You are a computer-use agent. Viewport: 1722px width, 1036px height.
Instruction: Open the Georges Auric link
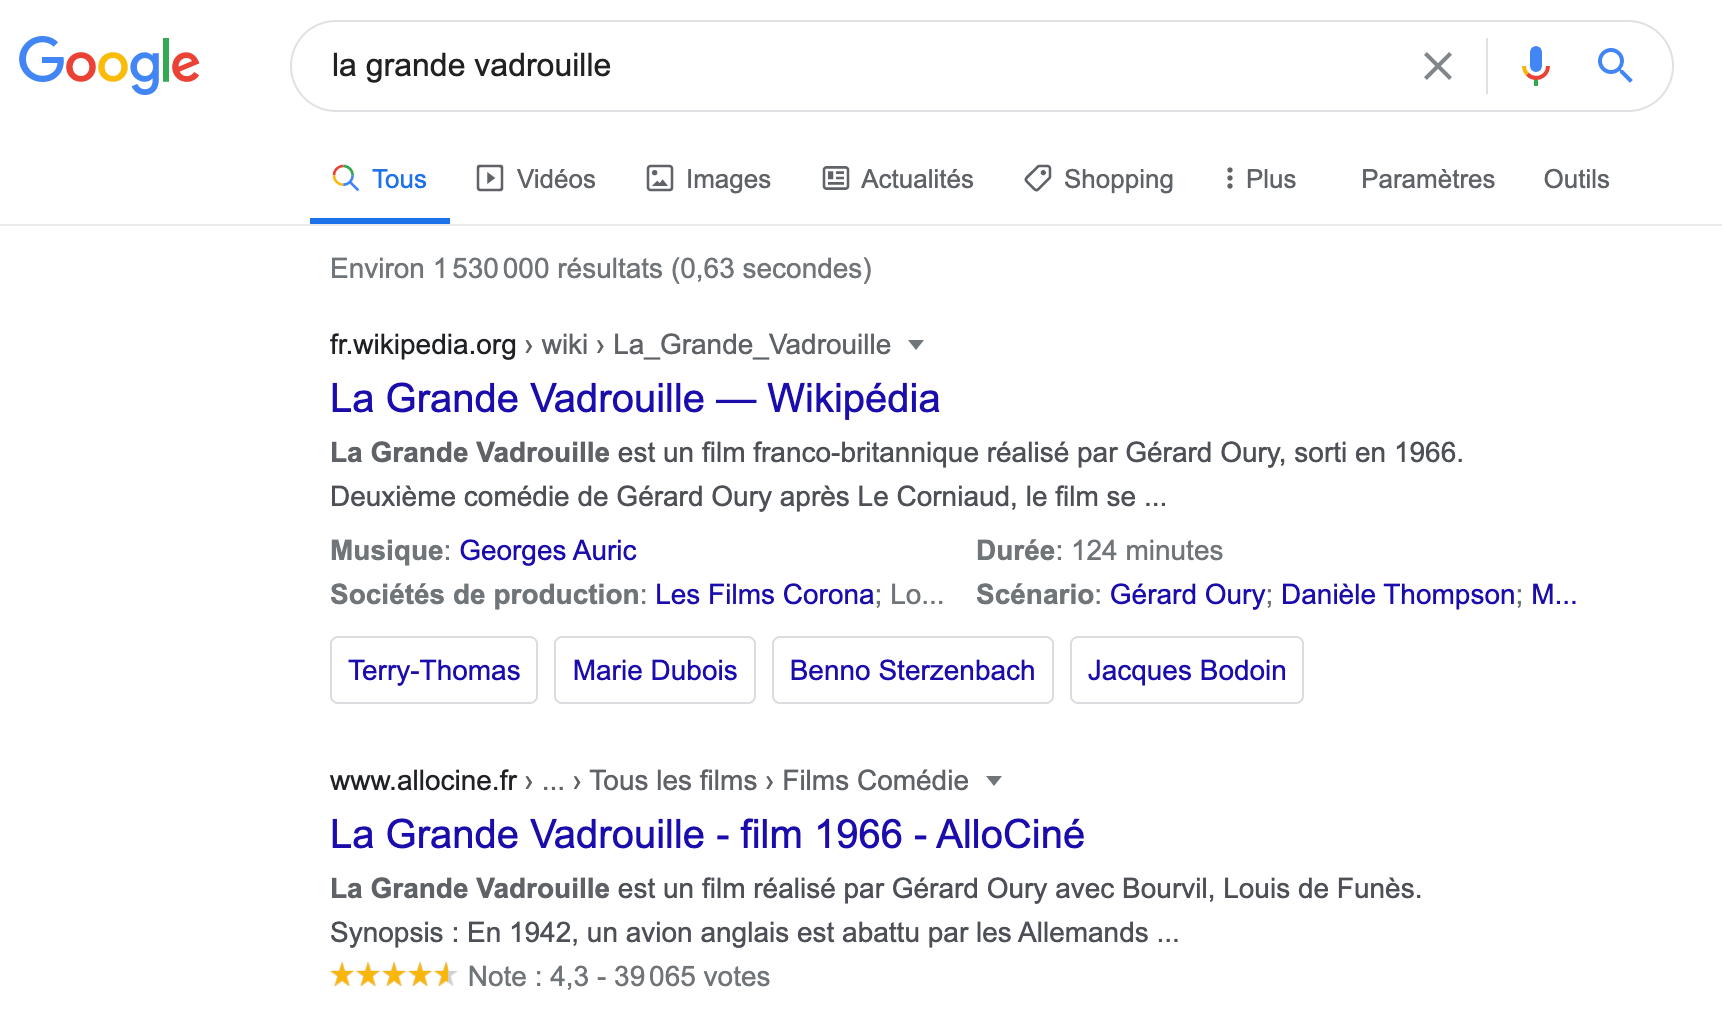[x=547, y=550]
